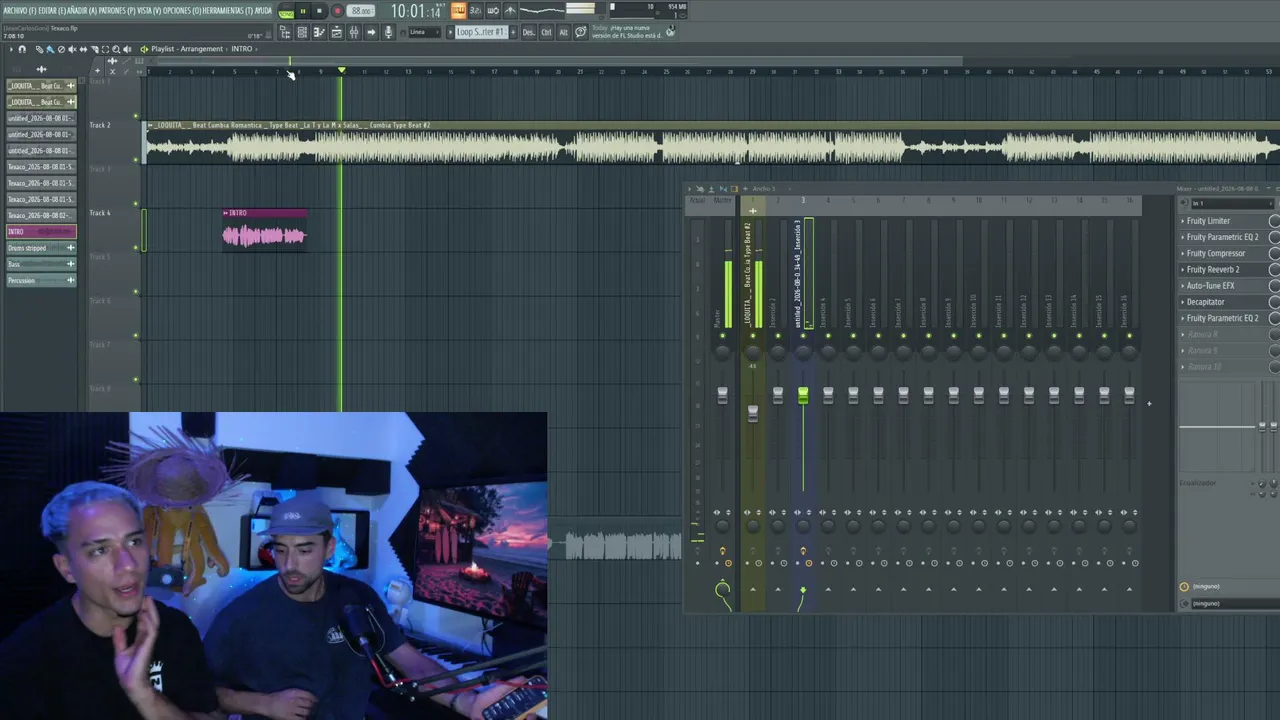Viewport: 1280px width, 720px height.
Task: Select the dashed-rectangle Select tool
Action: (105, 49)
